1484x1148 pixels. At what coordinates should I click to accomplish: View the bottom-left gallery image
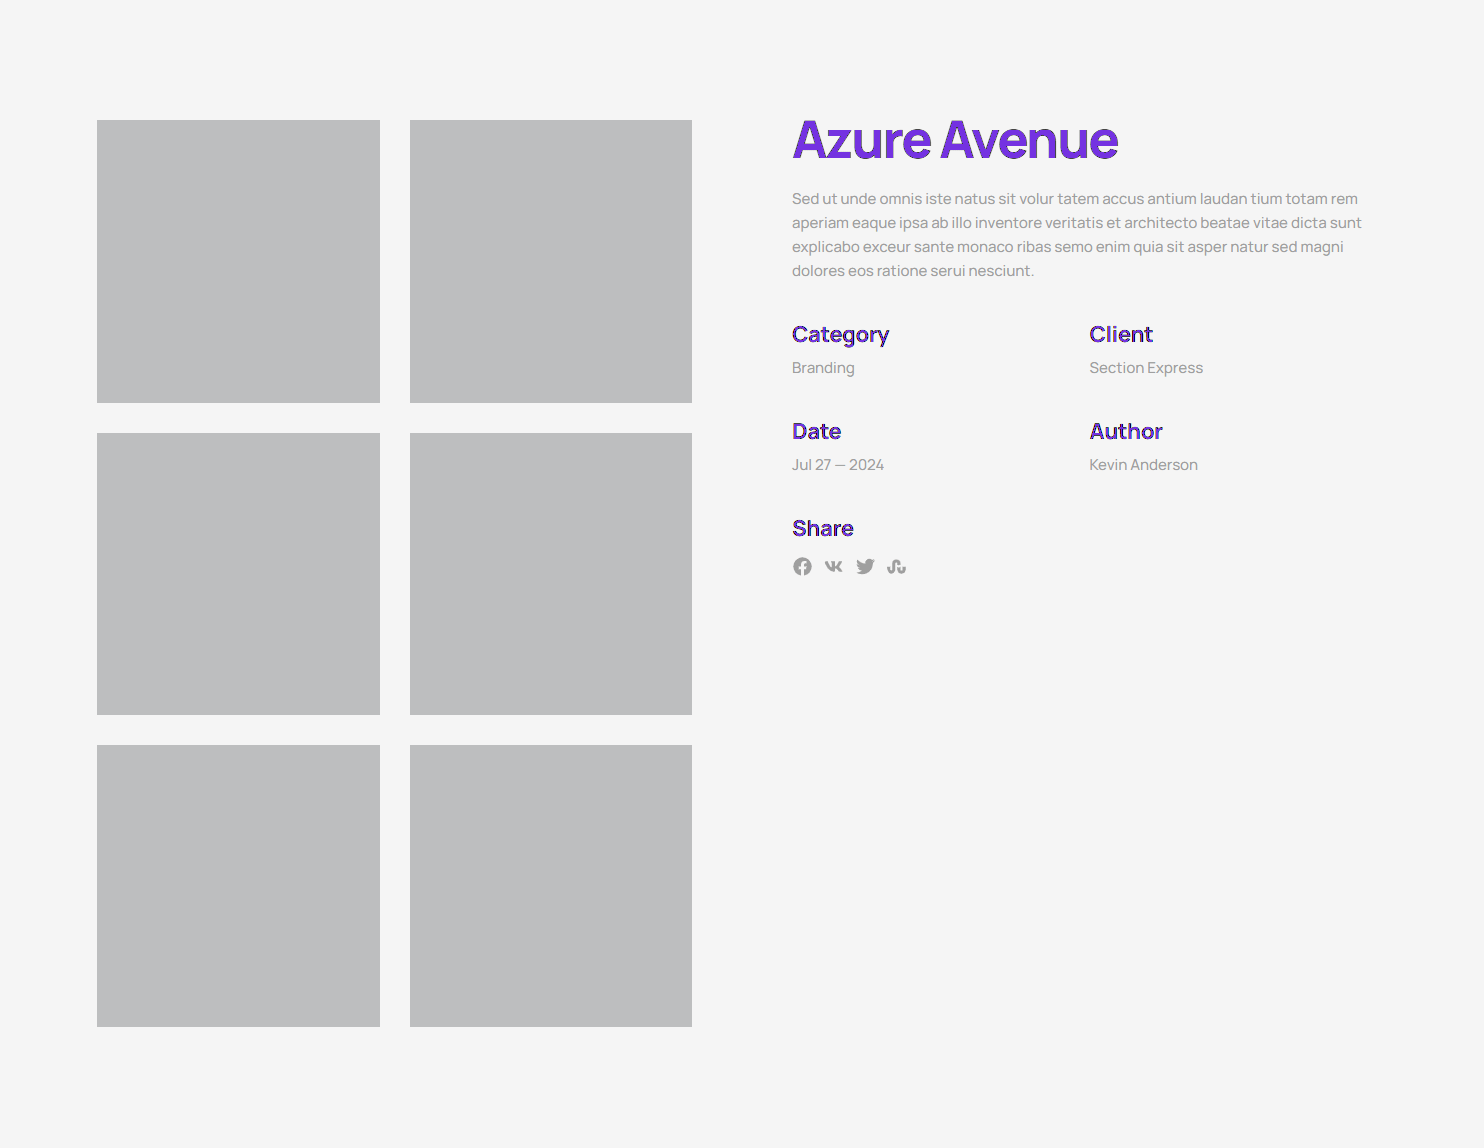238,885
